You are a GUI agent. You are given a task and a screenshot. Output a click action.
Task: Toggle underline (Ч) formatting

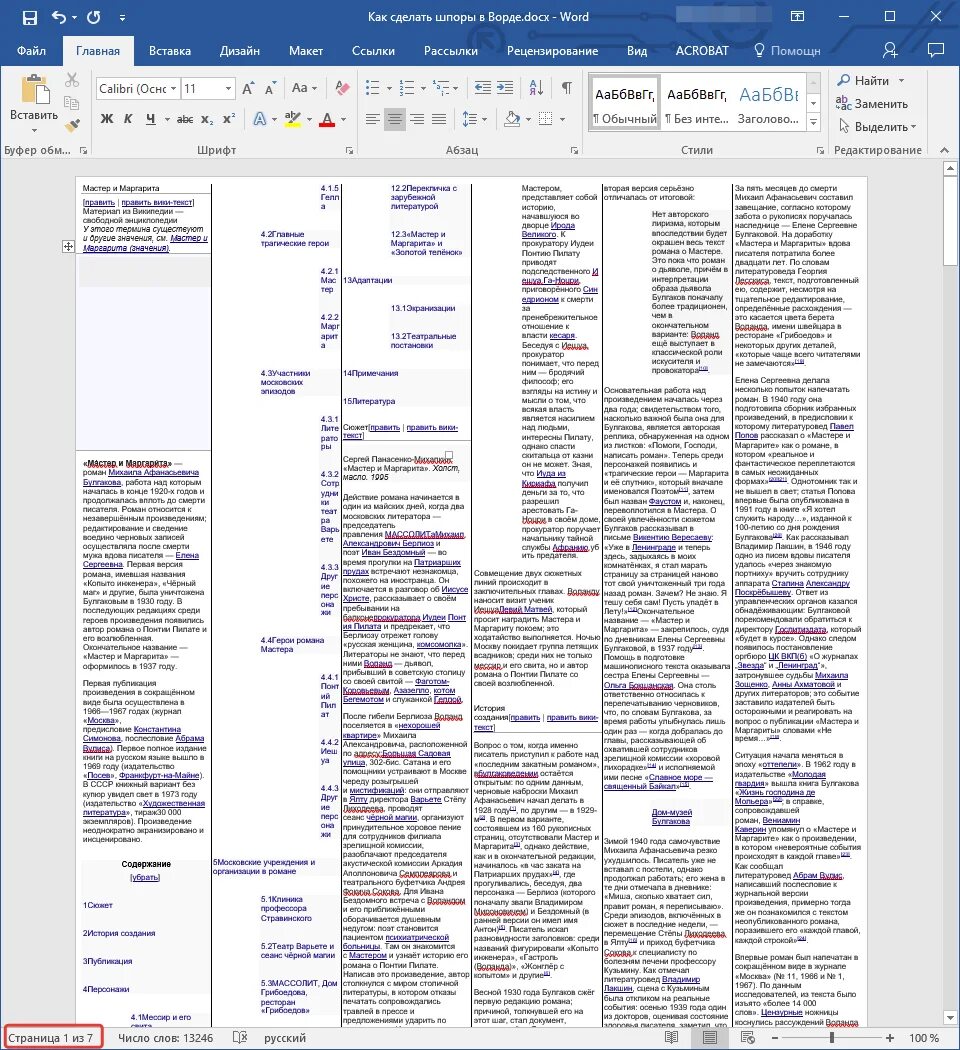151,119
